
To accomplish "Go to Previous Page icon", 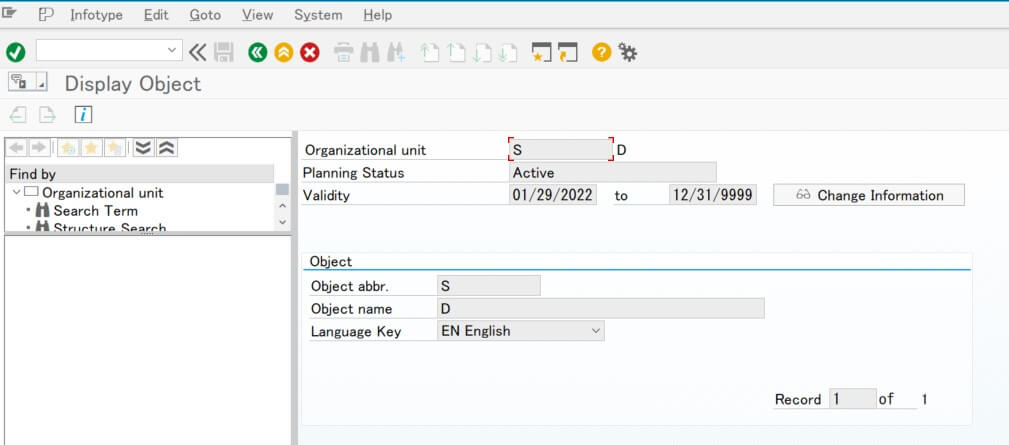I will tap(456, 52).
